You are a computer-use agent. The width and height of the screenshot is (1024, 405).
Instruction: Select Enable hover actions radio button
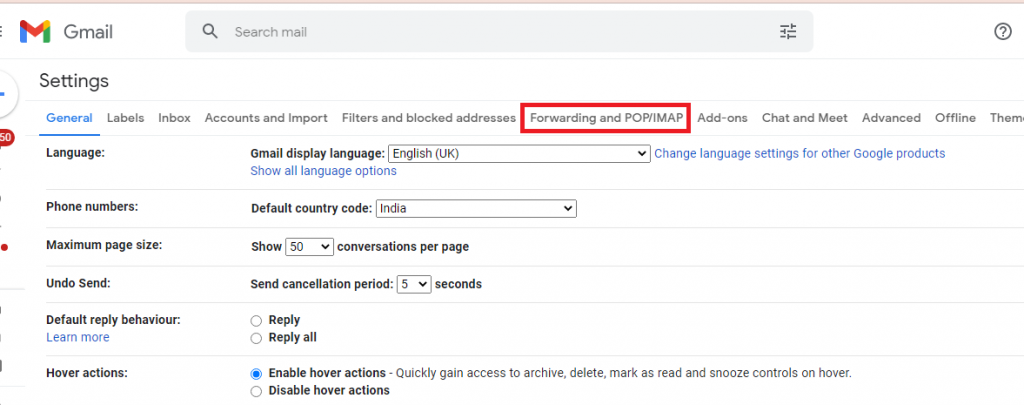click(x=256, y=374)
